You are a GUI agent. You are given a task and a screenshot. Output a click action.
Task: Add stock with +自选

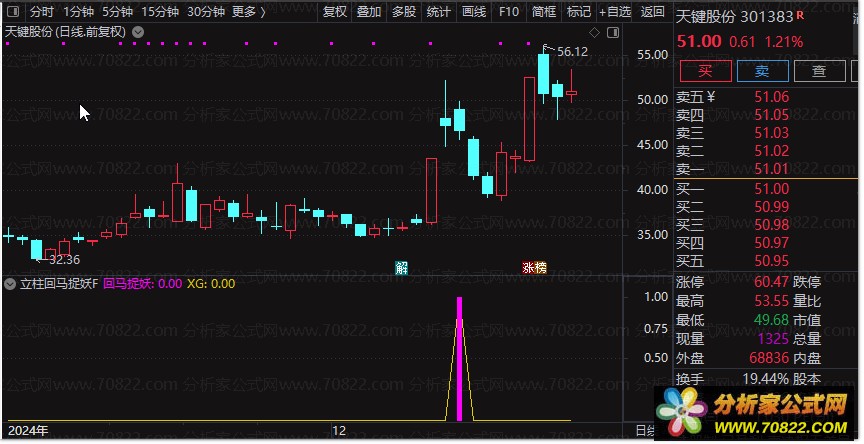[614, 12]
